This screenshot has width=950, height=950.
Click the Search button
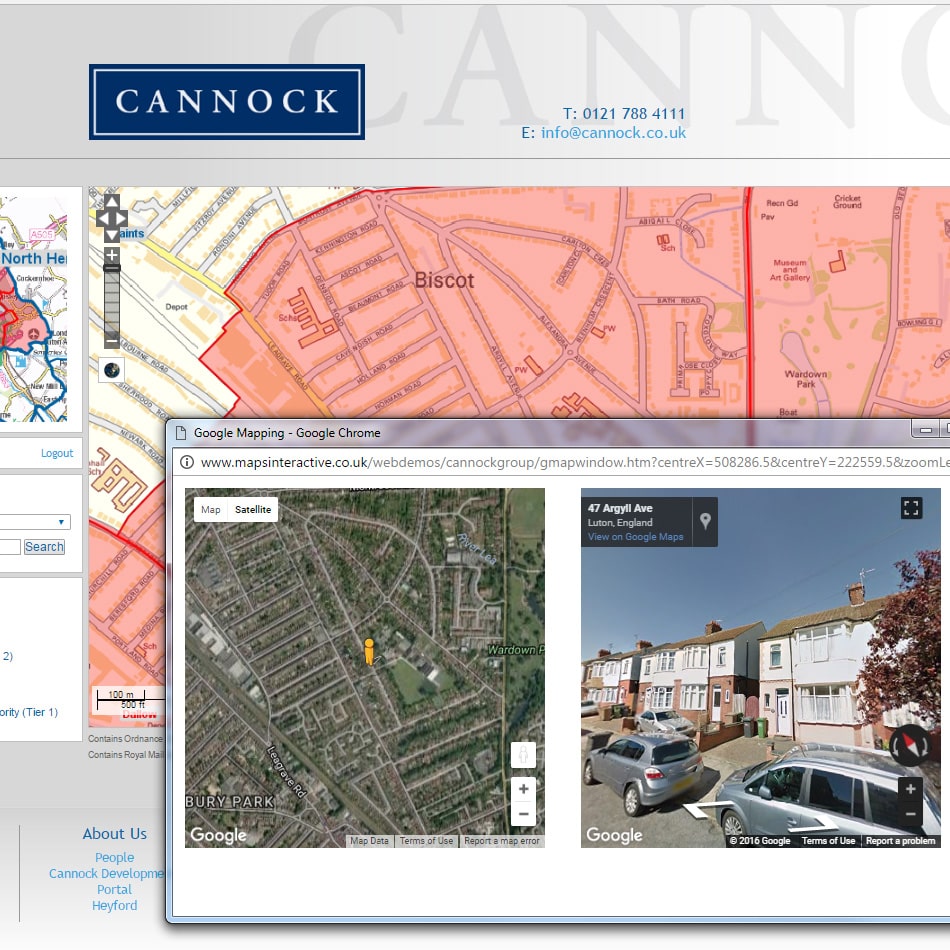pyautogui.click(x=44, y=547)
